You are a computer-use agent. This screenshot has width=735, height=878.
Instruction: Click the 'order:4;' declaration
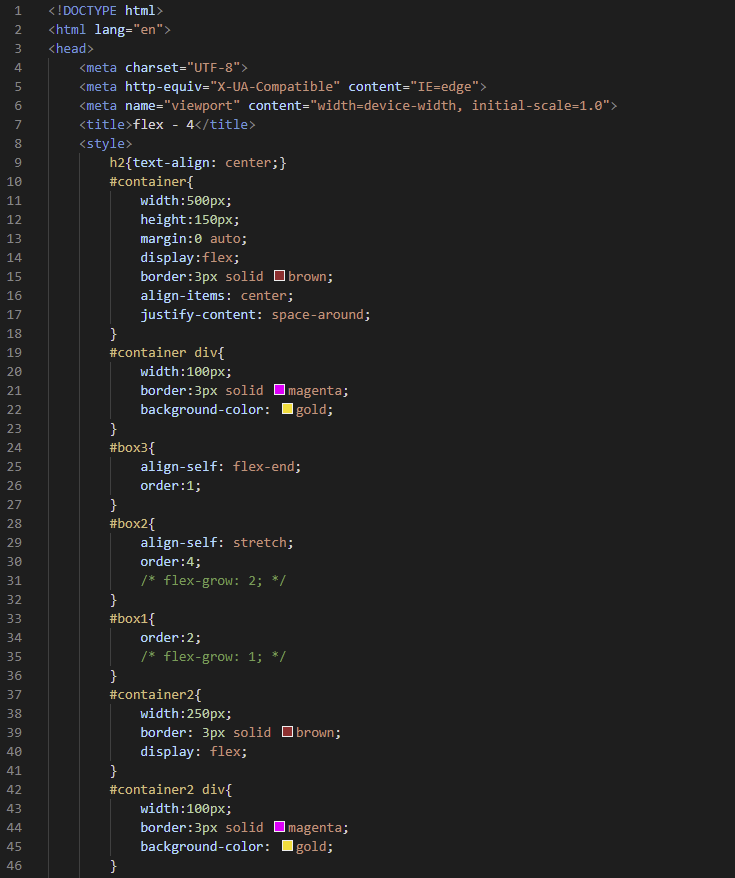tap(171, 562)
